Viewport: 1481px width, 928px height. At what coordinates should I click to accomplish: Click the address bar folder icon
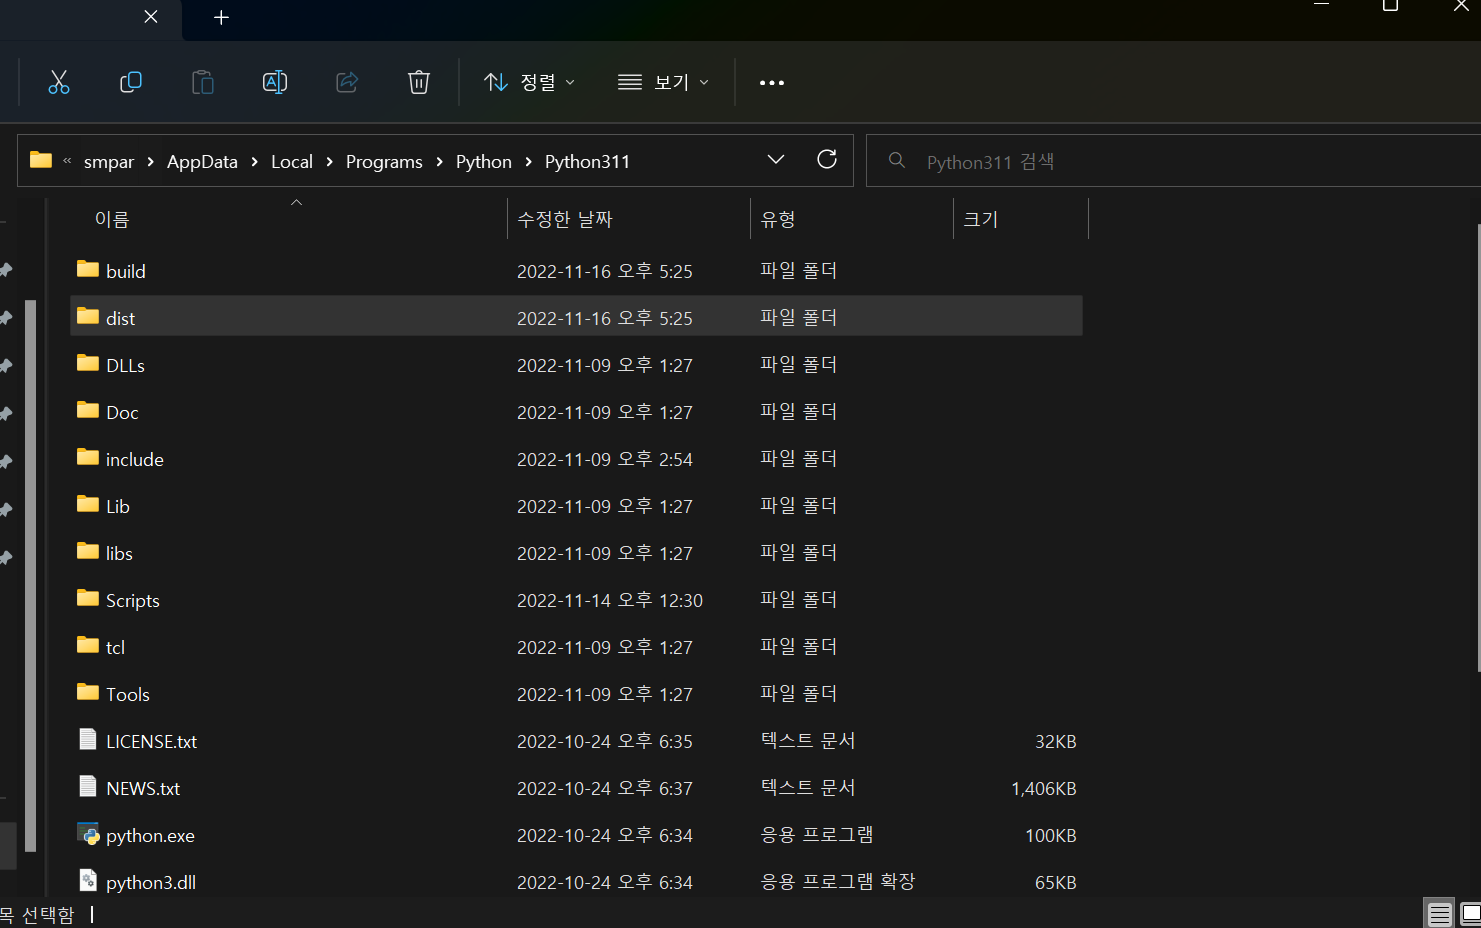click(x=41, y=160)
